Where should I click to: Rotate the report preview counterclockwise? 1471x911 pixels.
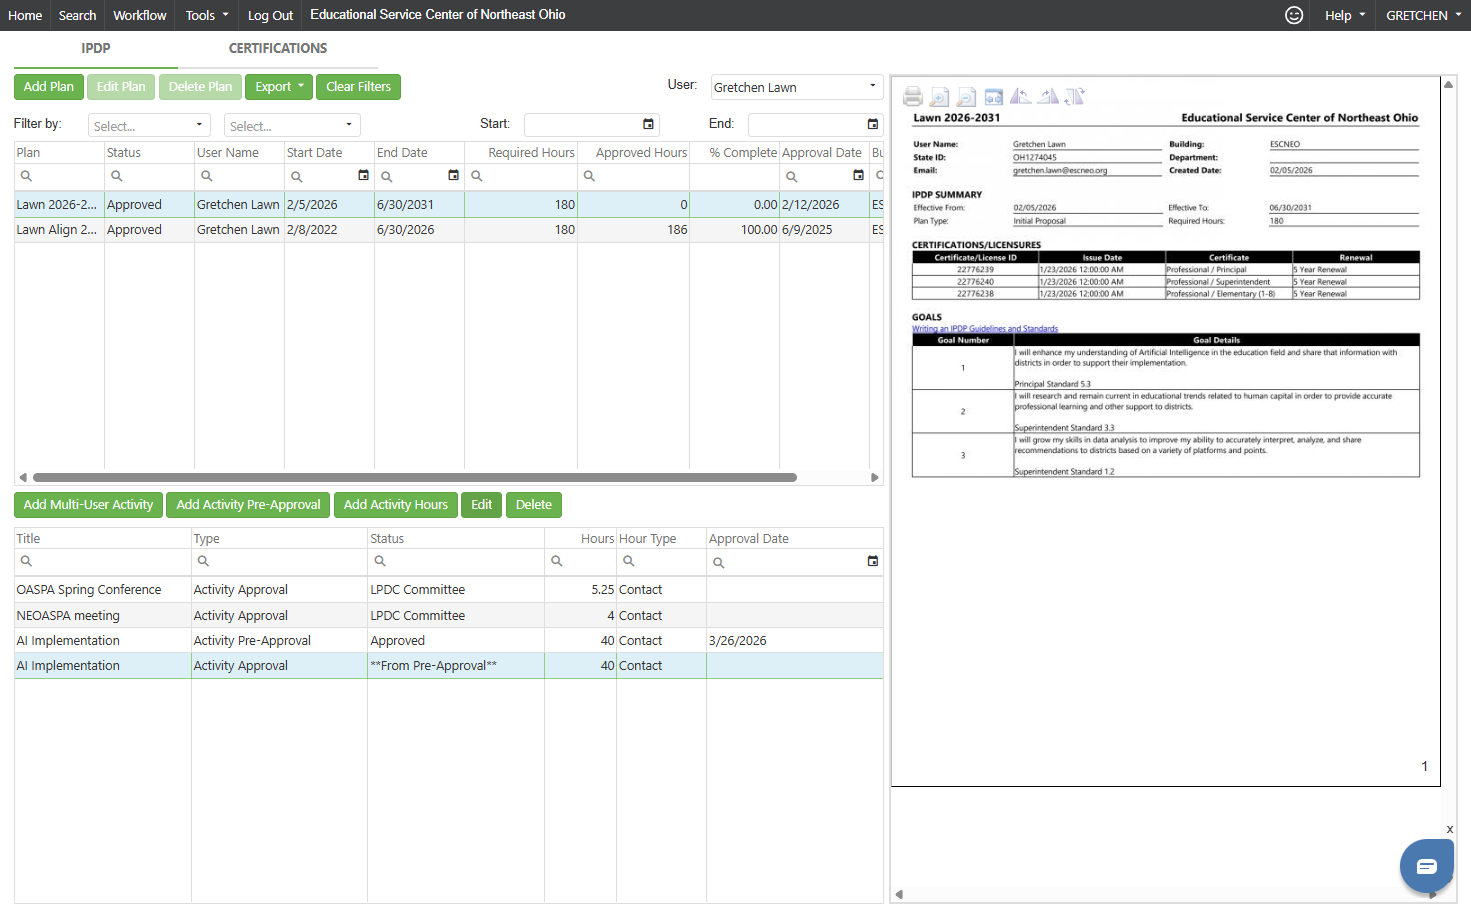(1020, 97)
